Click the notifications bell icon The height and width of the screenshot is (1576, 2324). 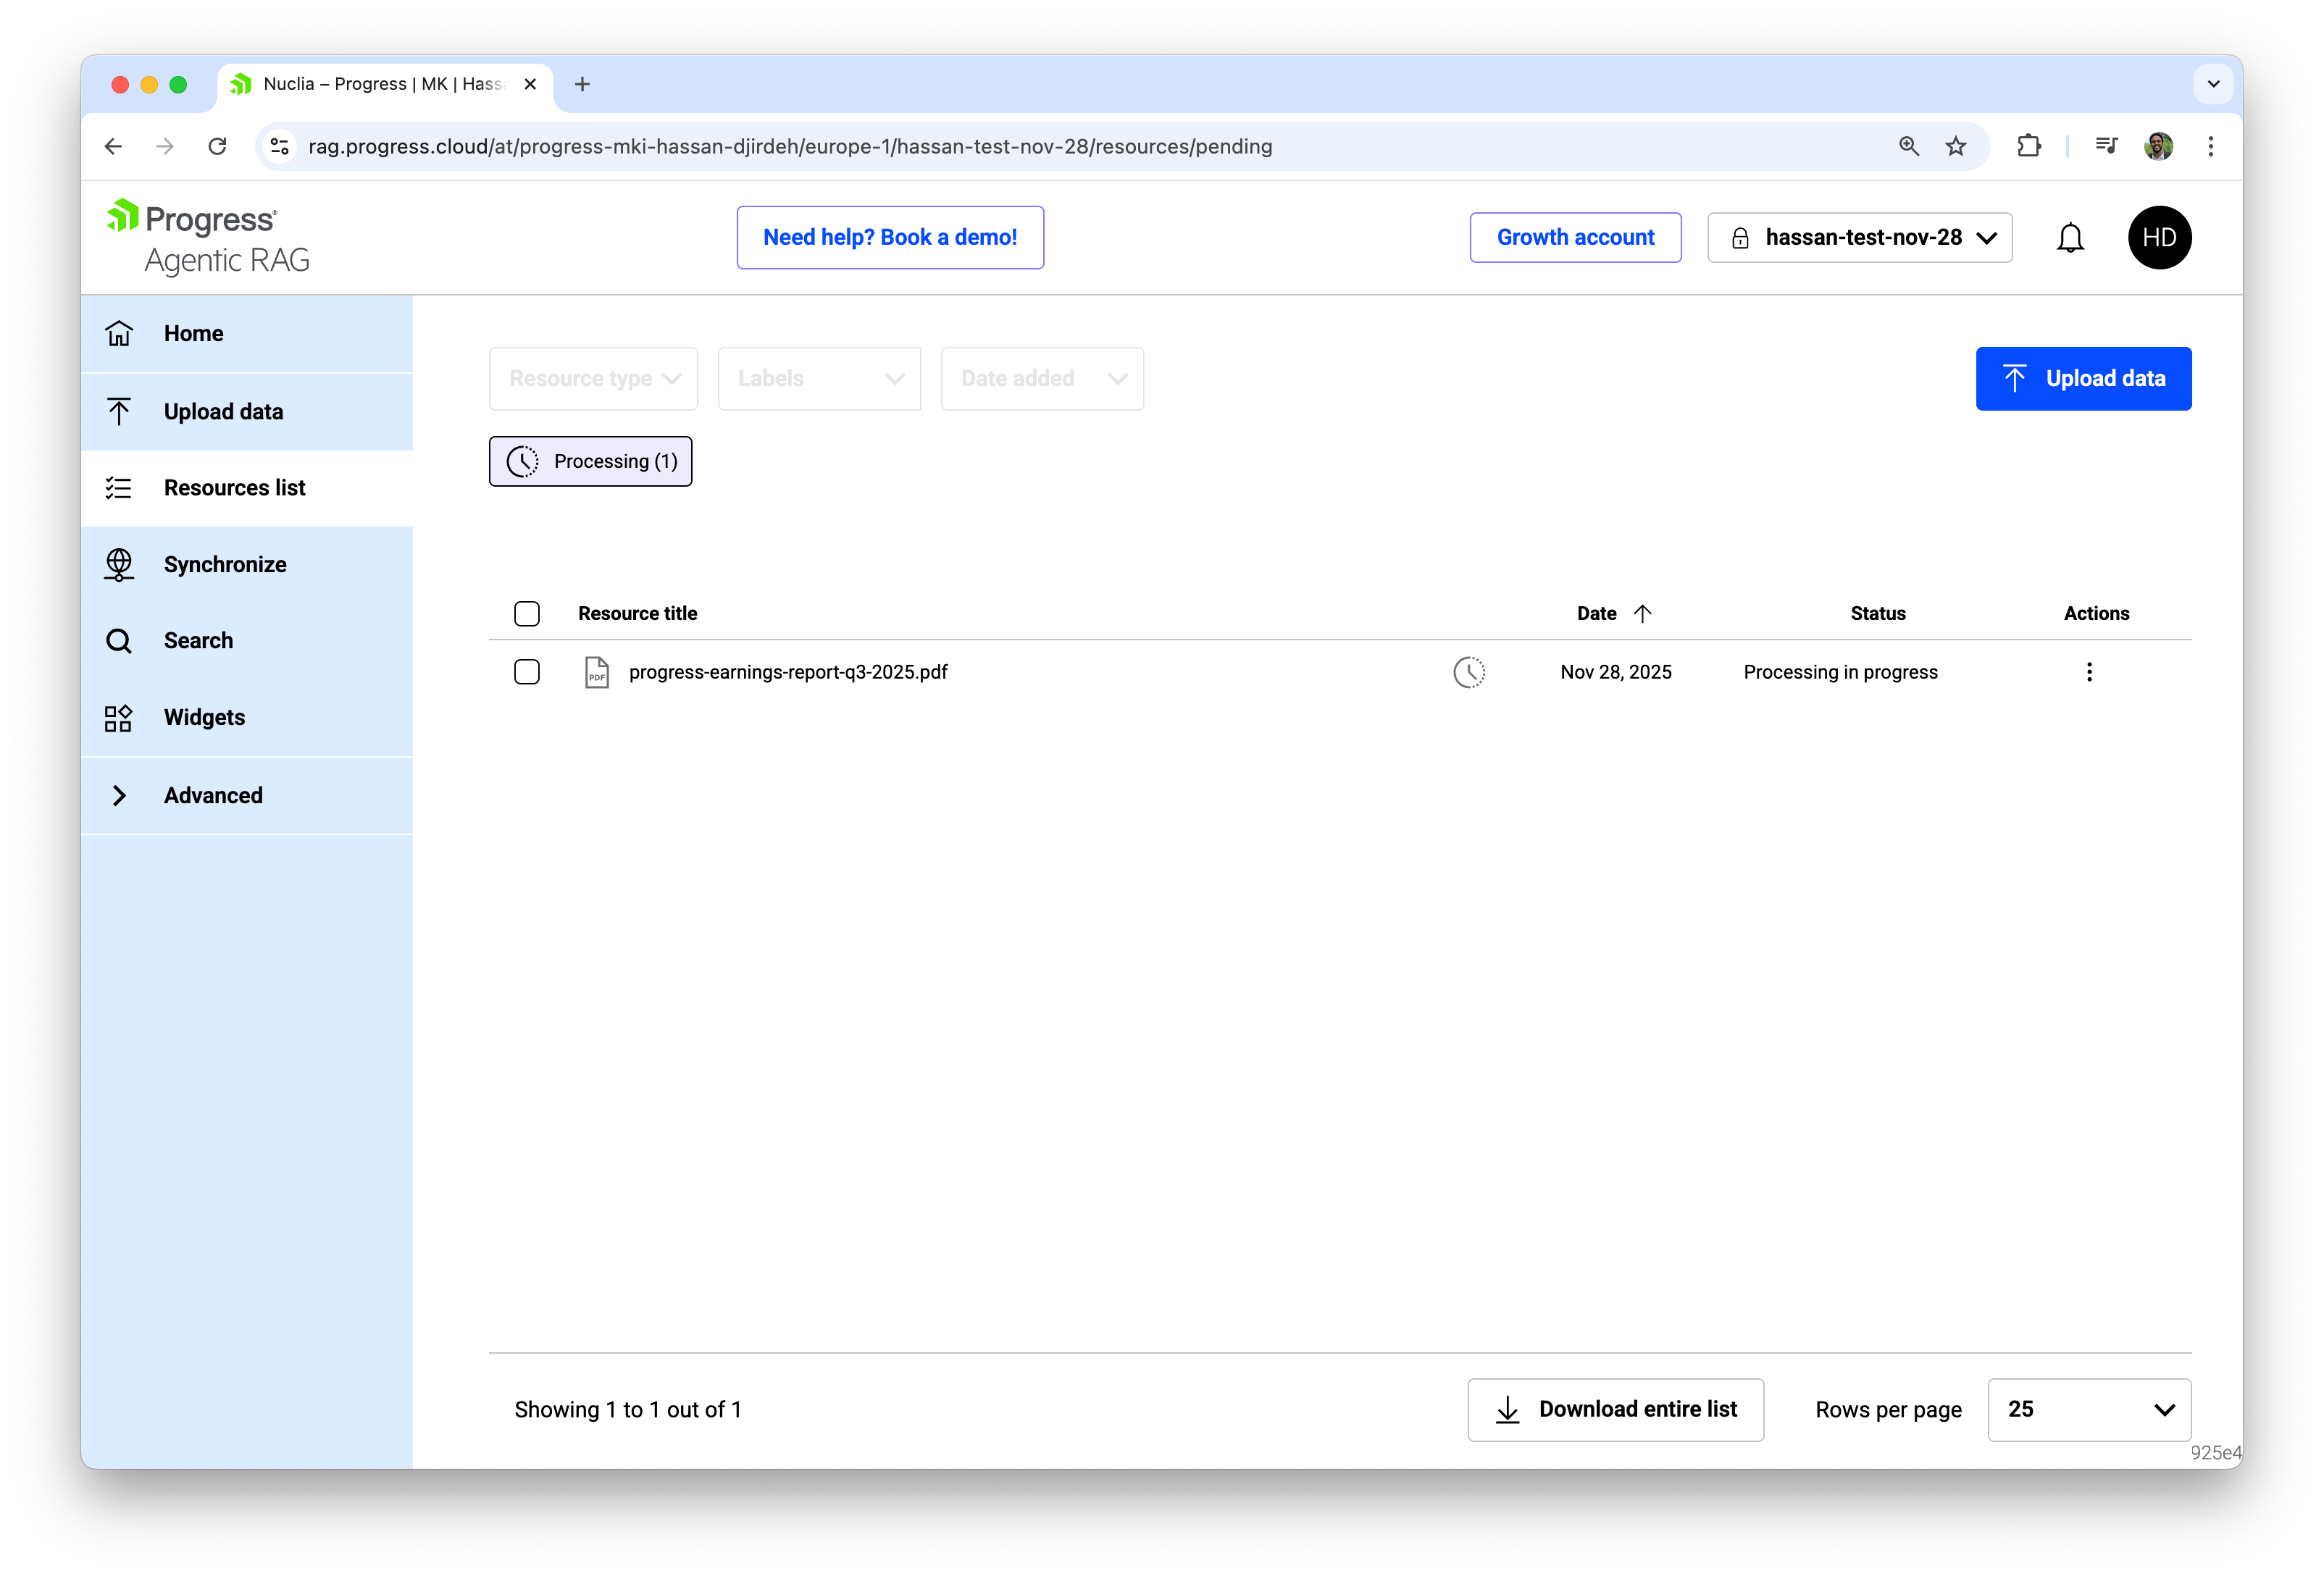[x=2070, y=237]
